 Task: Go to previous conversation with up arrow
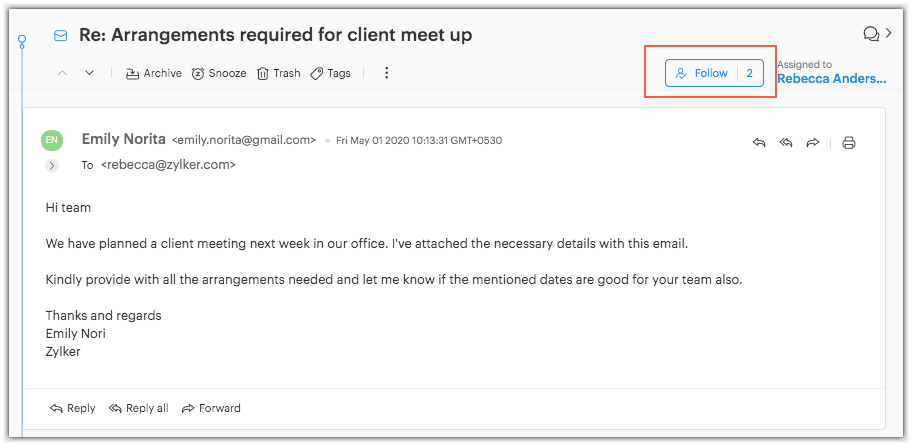[63, 73]
